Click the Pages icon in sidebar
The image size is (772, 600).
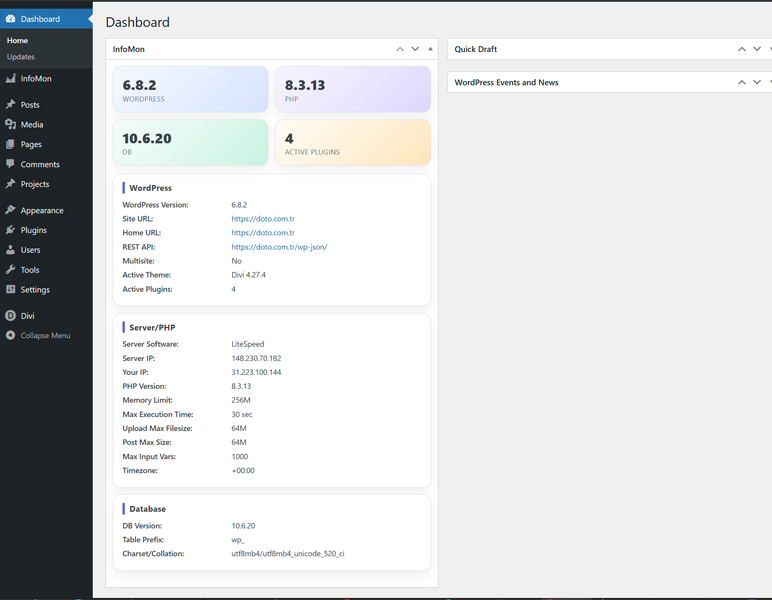10,144
